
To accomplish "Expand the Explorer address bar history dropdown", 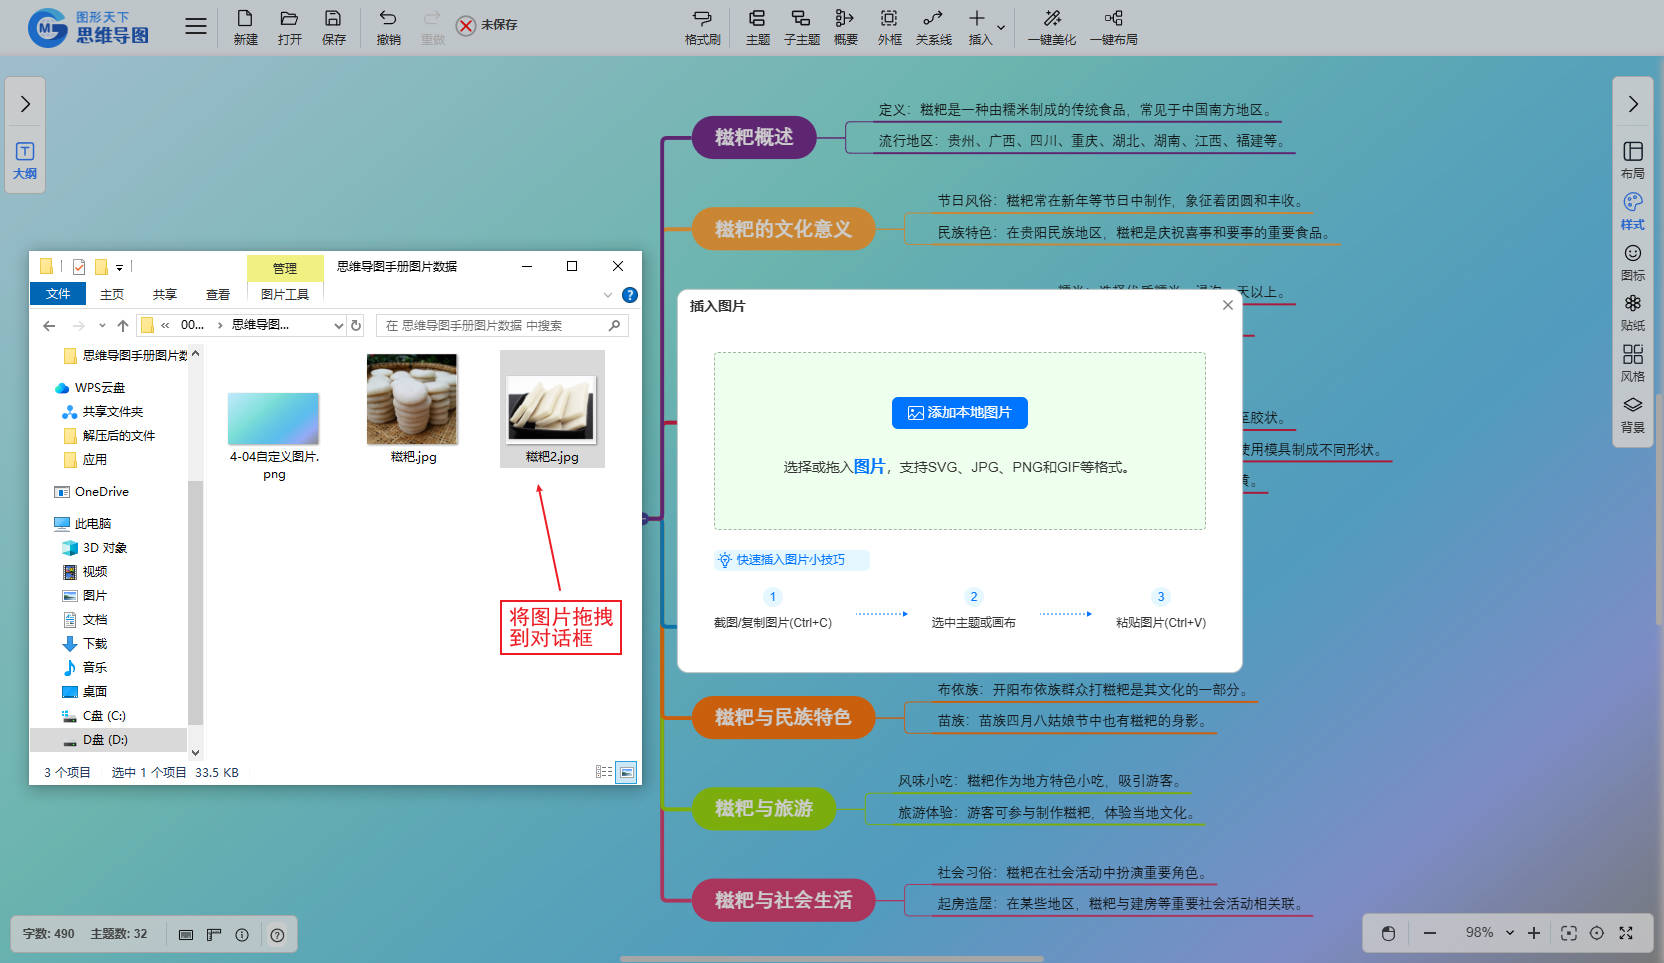I will 338,325.
